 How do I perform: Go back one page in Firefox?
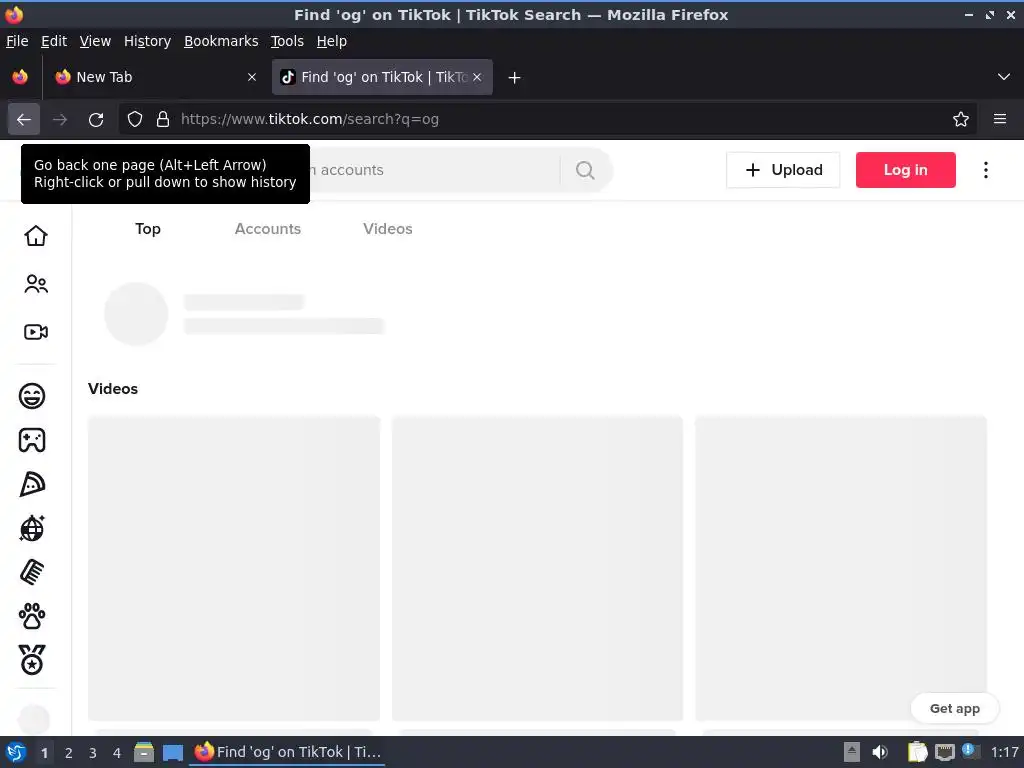(x=24, y=120)
